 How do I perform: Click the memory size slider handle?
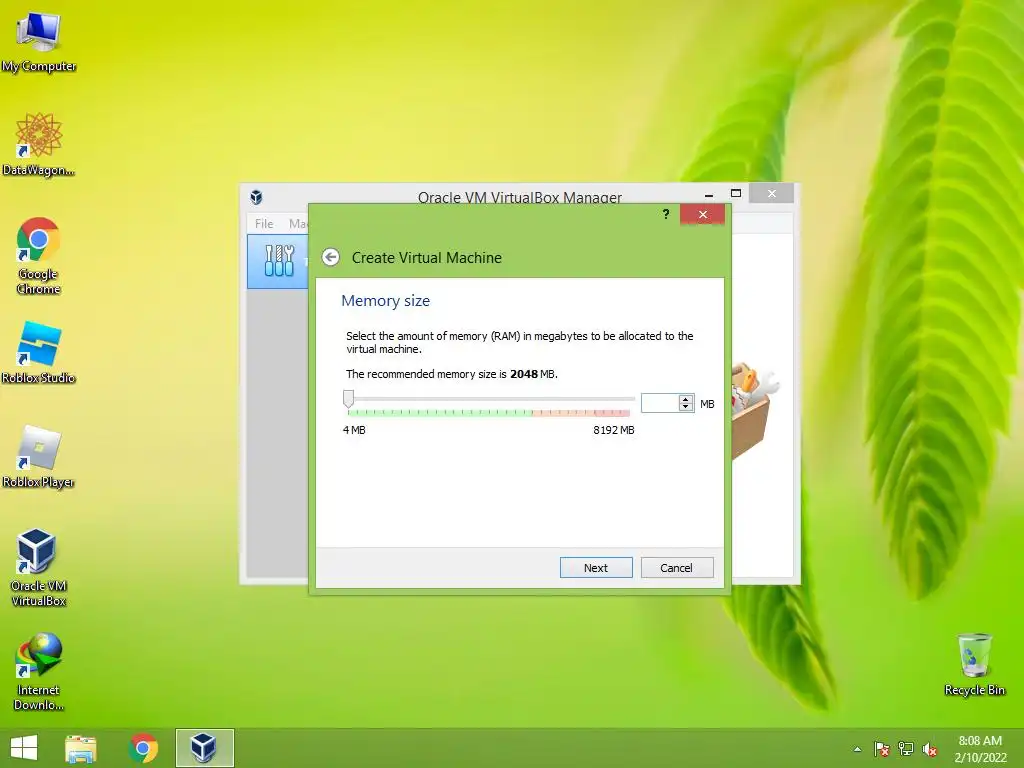click(x=349, y=399)
